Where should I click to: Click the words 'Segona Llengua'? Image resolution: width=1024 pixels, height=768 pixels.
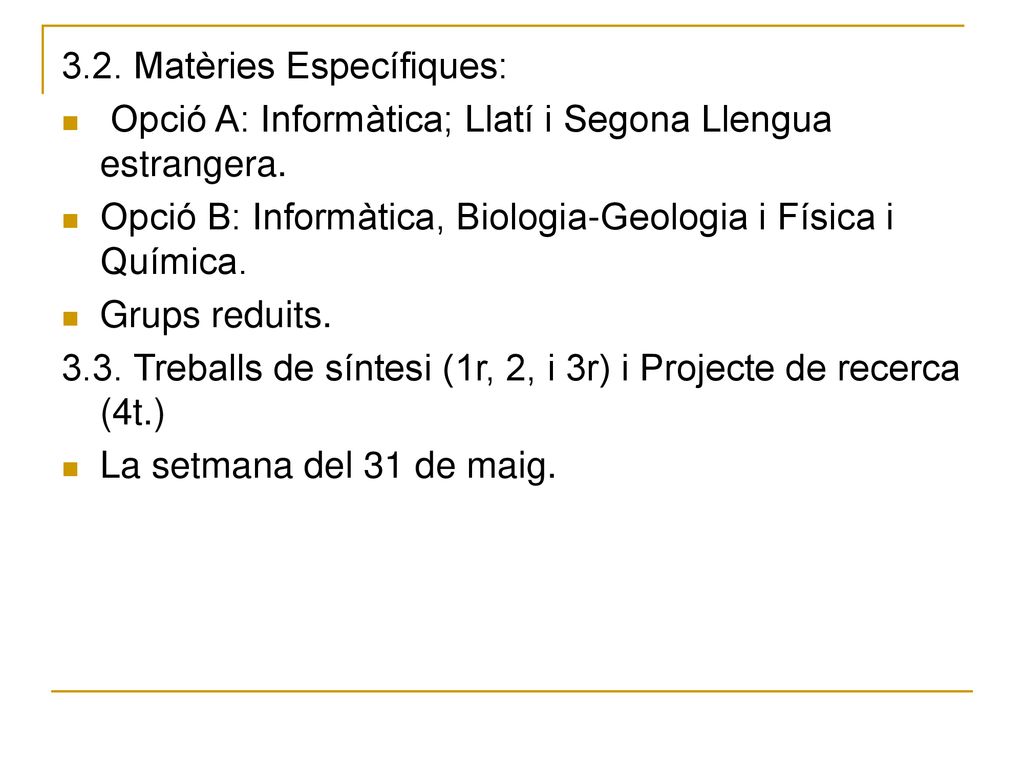coord(697,122)
